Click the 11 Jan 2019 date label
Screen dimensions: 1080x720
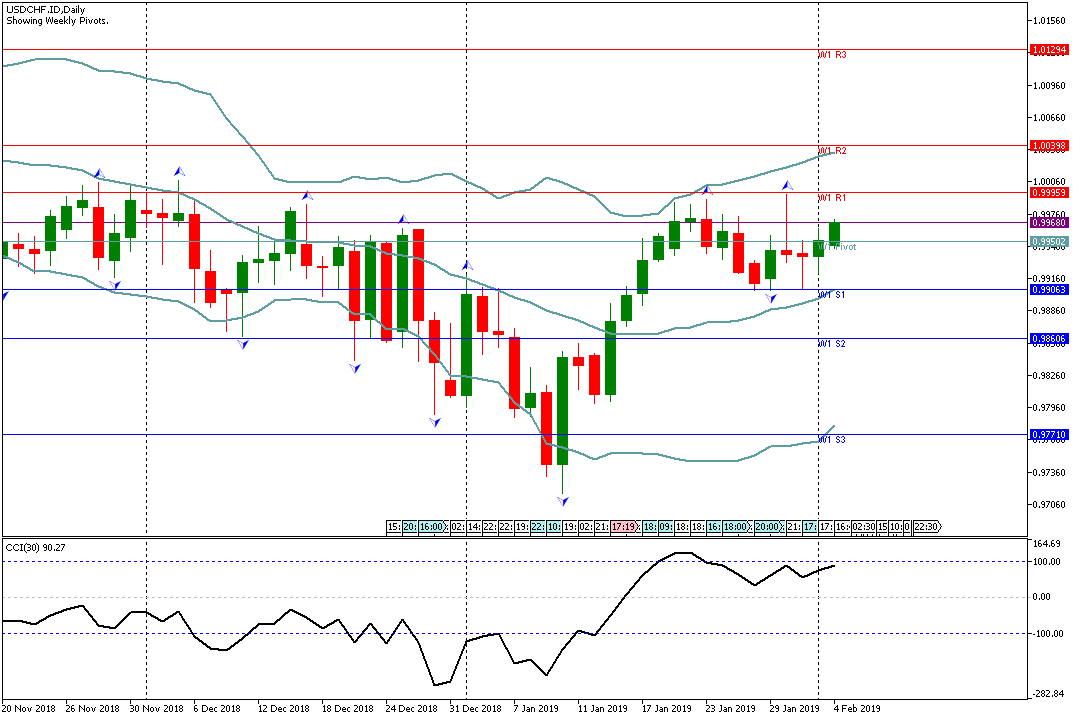603,708
